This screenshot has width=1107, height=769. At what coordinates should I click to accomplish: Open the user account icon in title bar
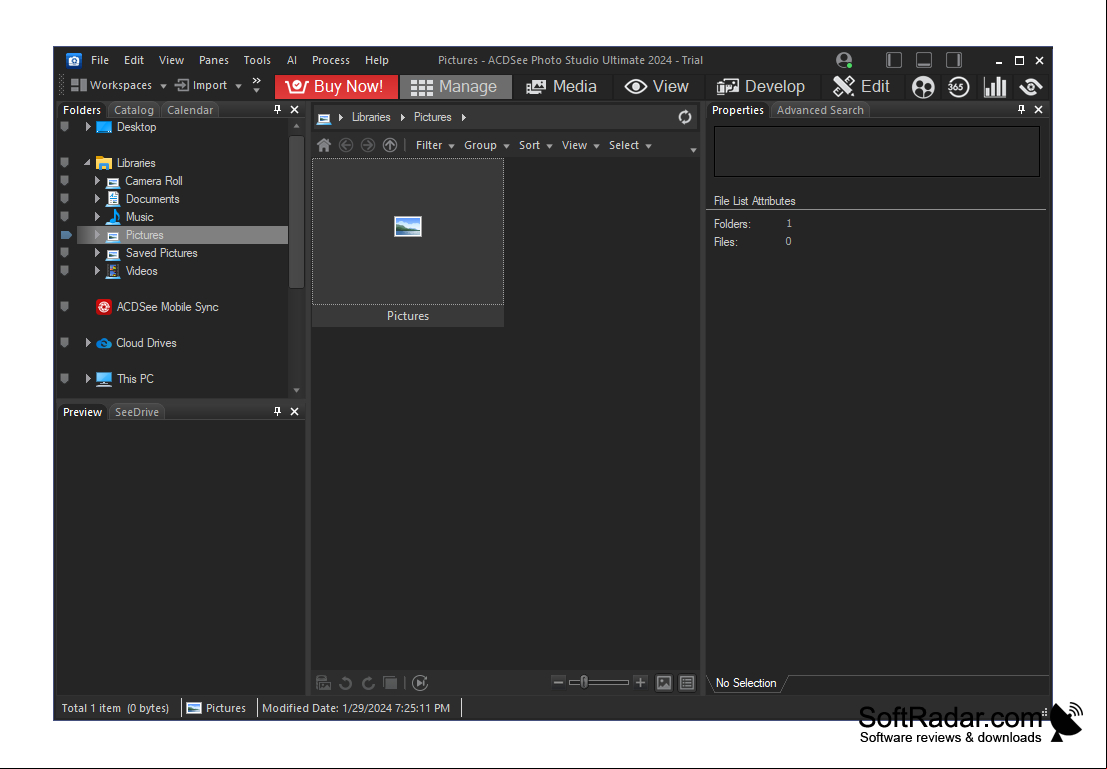pyautogui.click(x=844, y=61)
